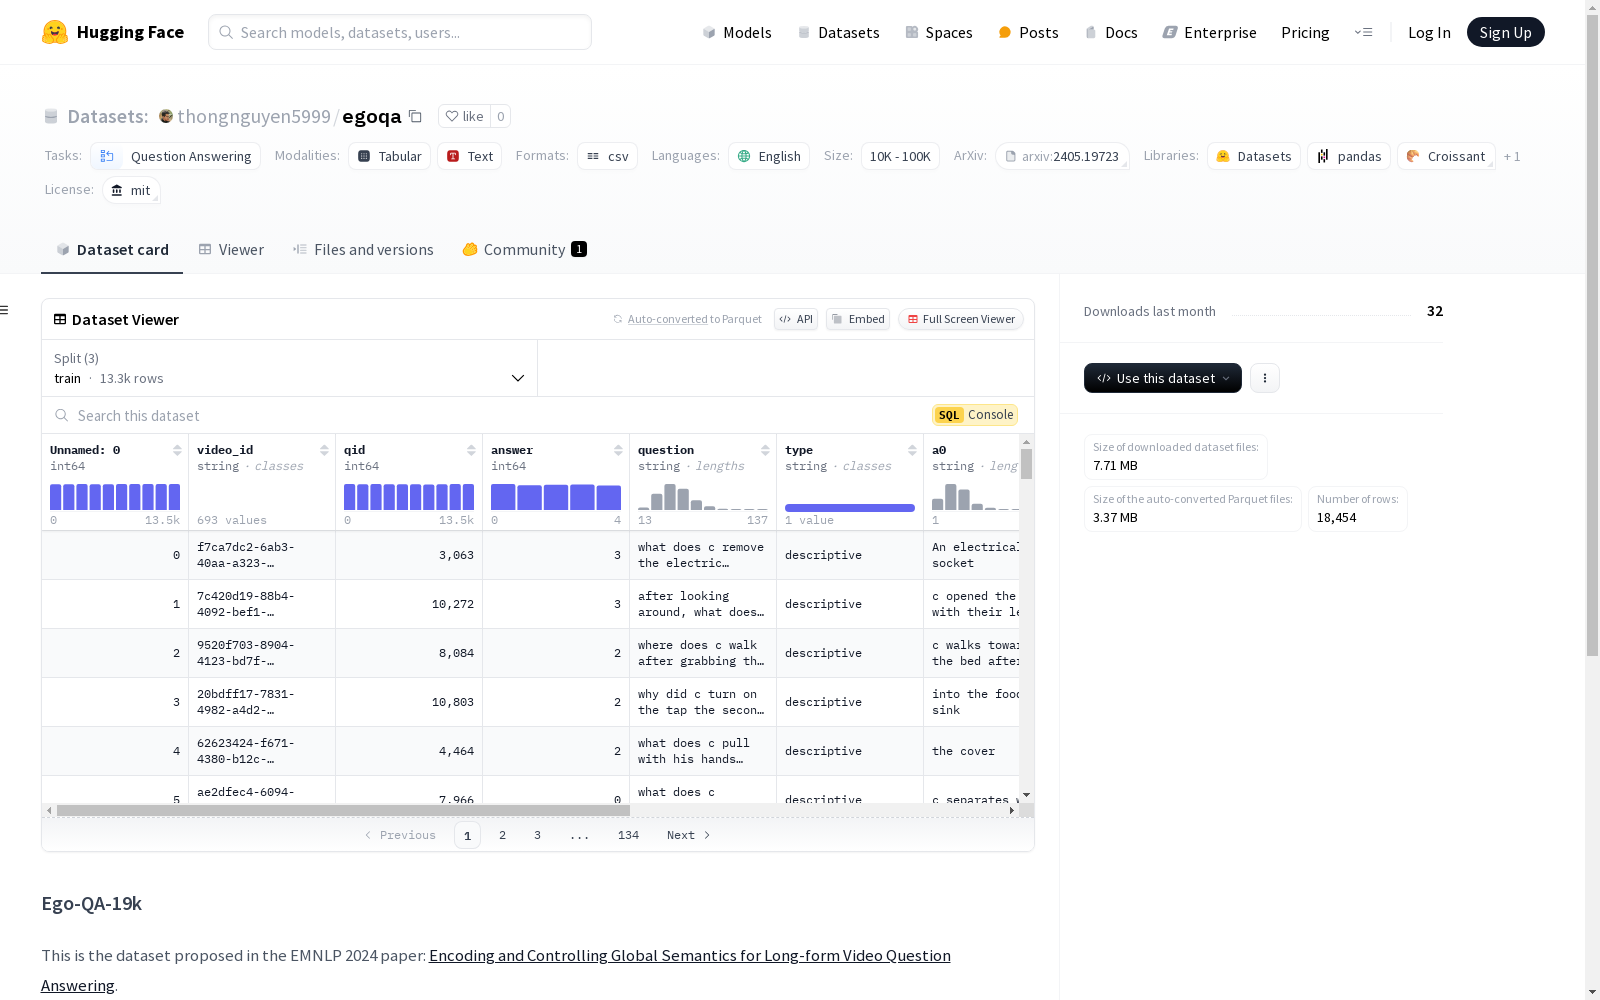Open Enterprise in the top navigation

click(1209, 32)
